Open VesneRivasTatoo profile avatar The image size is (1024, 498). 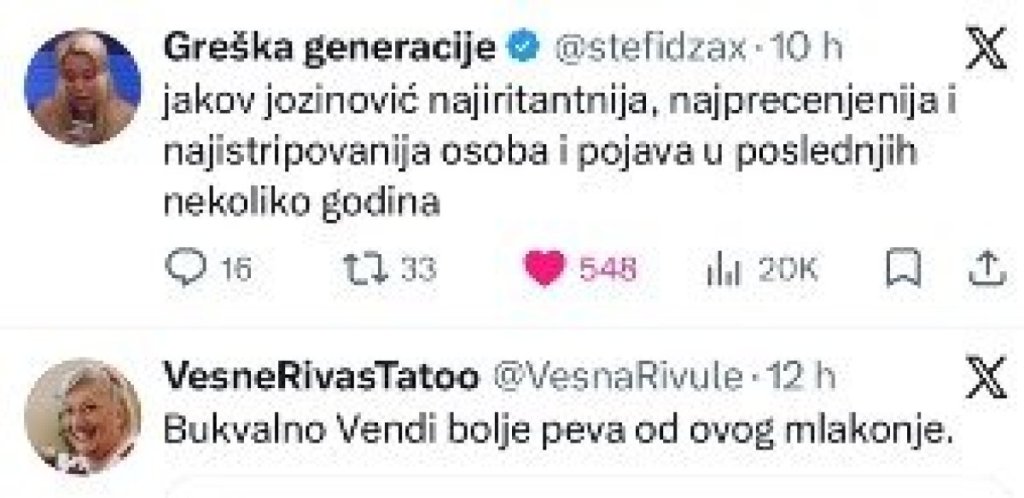tap(82, 415)
